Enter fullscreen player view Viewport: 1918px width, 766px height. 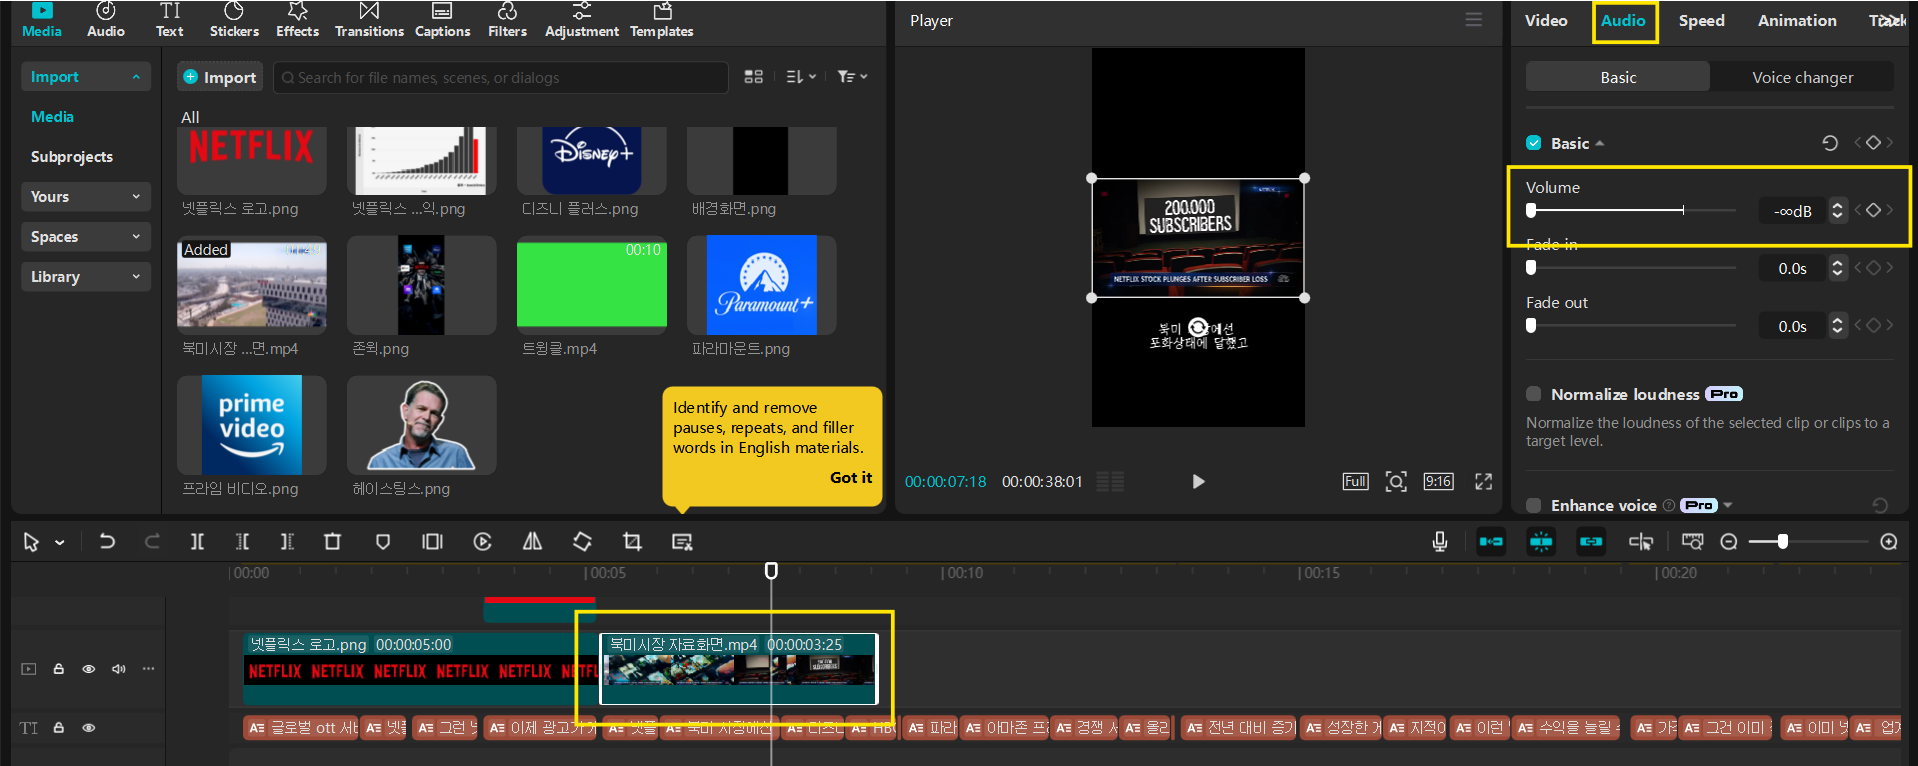1483,481
